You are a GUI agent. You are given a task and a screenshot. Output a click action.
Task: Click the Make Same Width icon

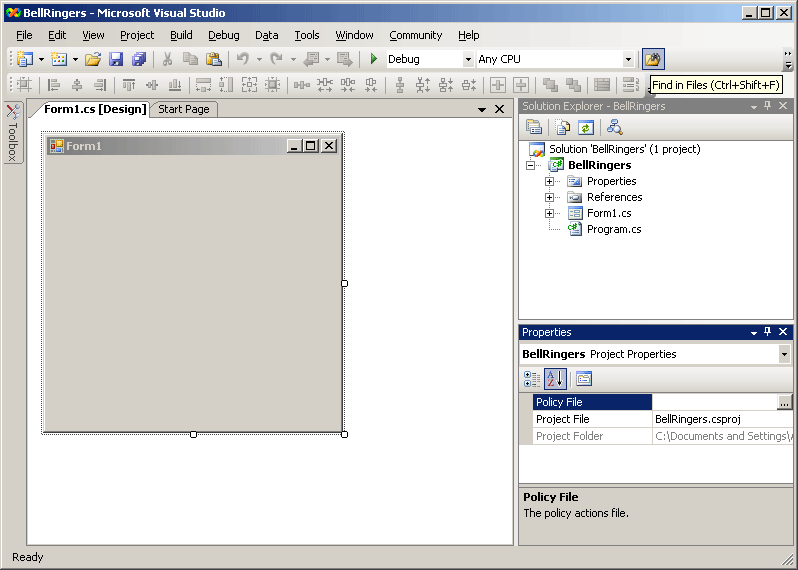point(204,84)
